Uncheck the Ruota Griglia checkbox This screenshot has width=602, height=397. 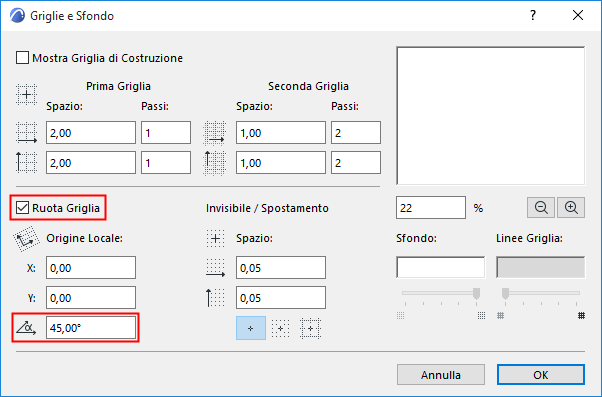[x=22, y=208]
